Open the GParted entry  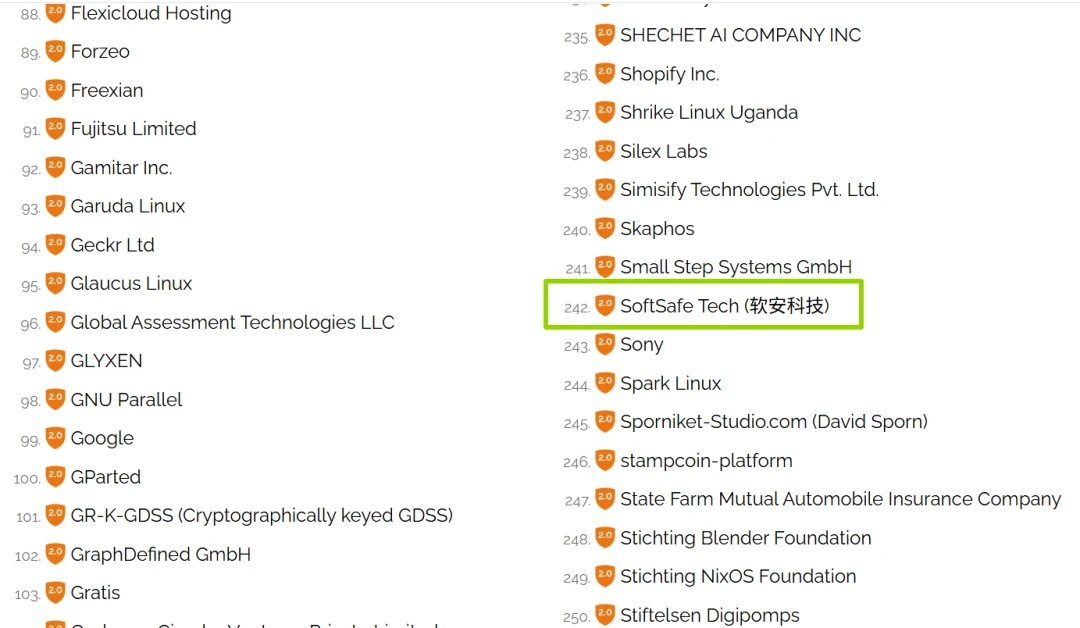[105, 477]
